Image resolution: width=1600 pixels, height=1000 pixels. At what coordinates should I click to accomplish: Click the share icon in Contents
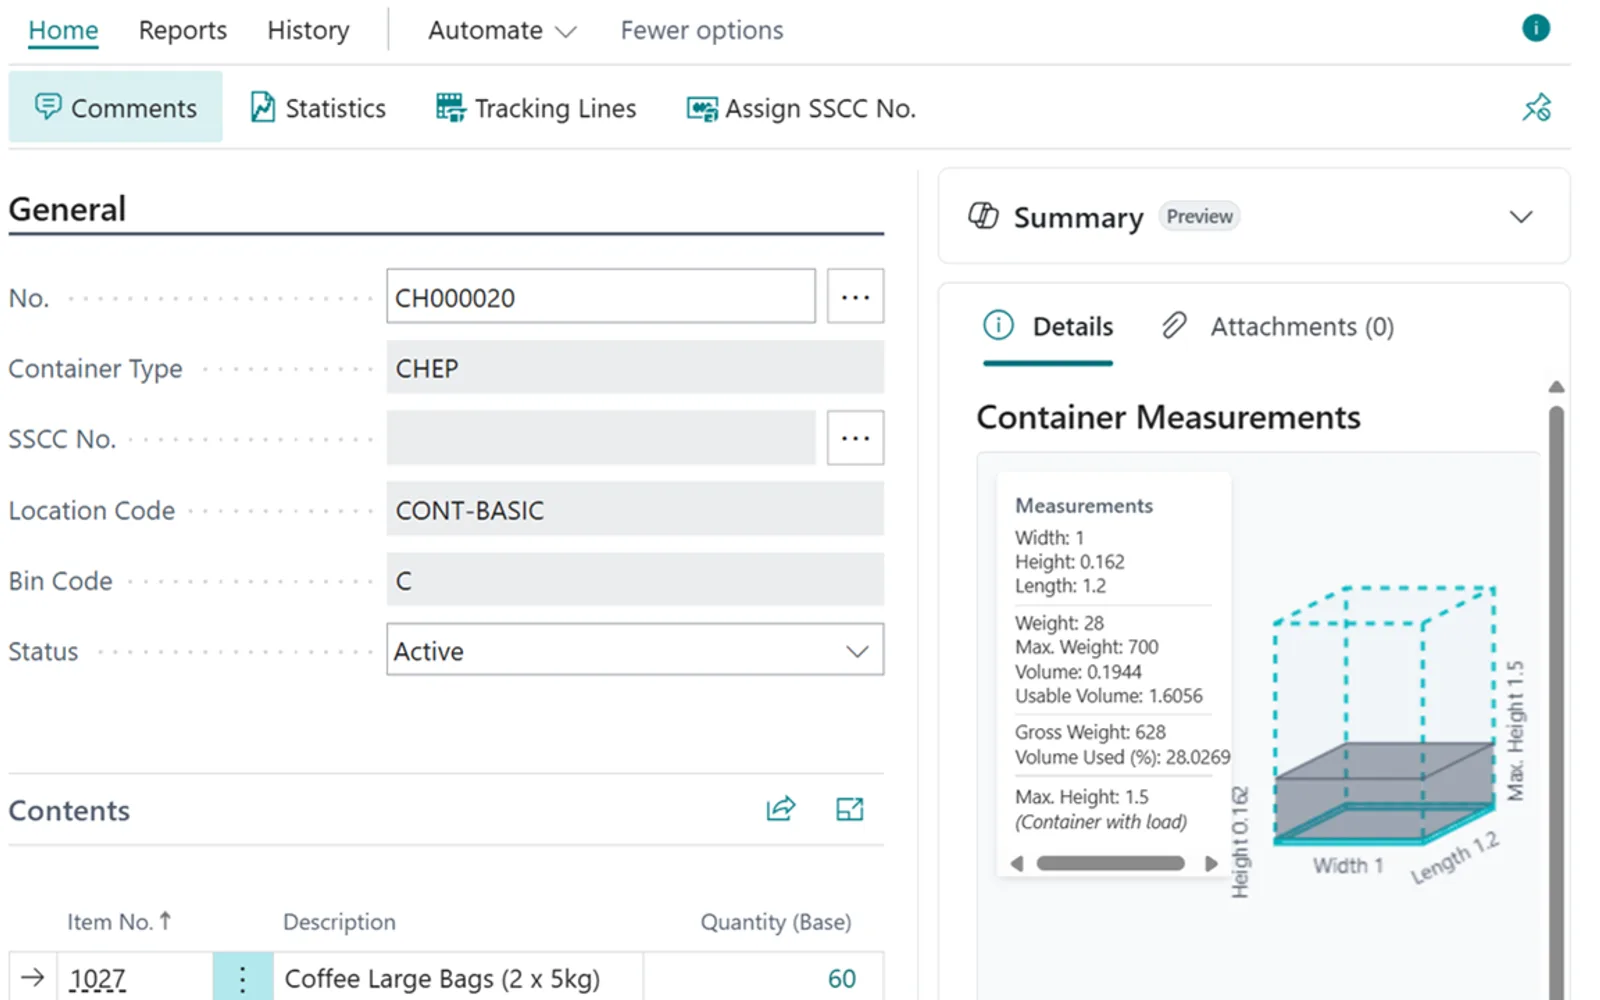[781, 808]
